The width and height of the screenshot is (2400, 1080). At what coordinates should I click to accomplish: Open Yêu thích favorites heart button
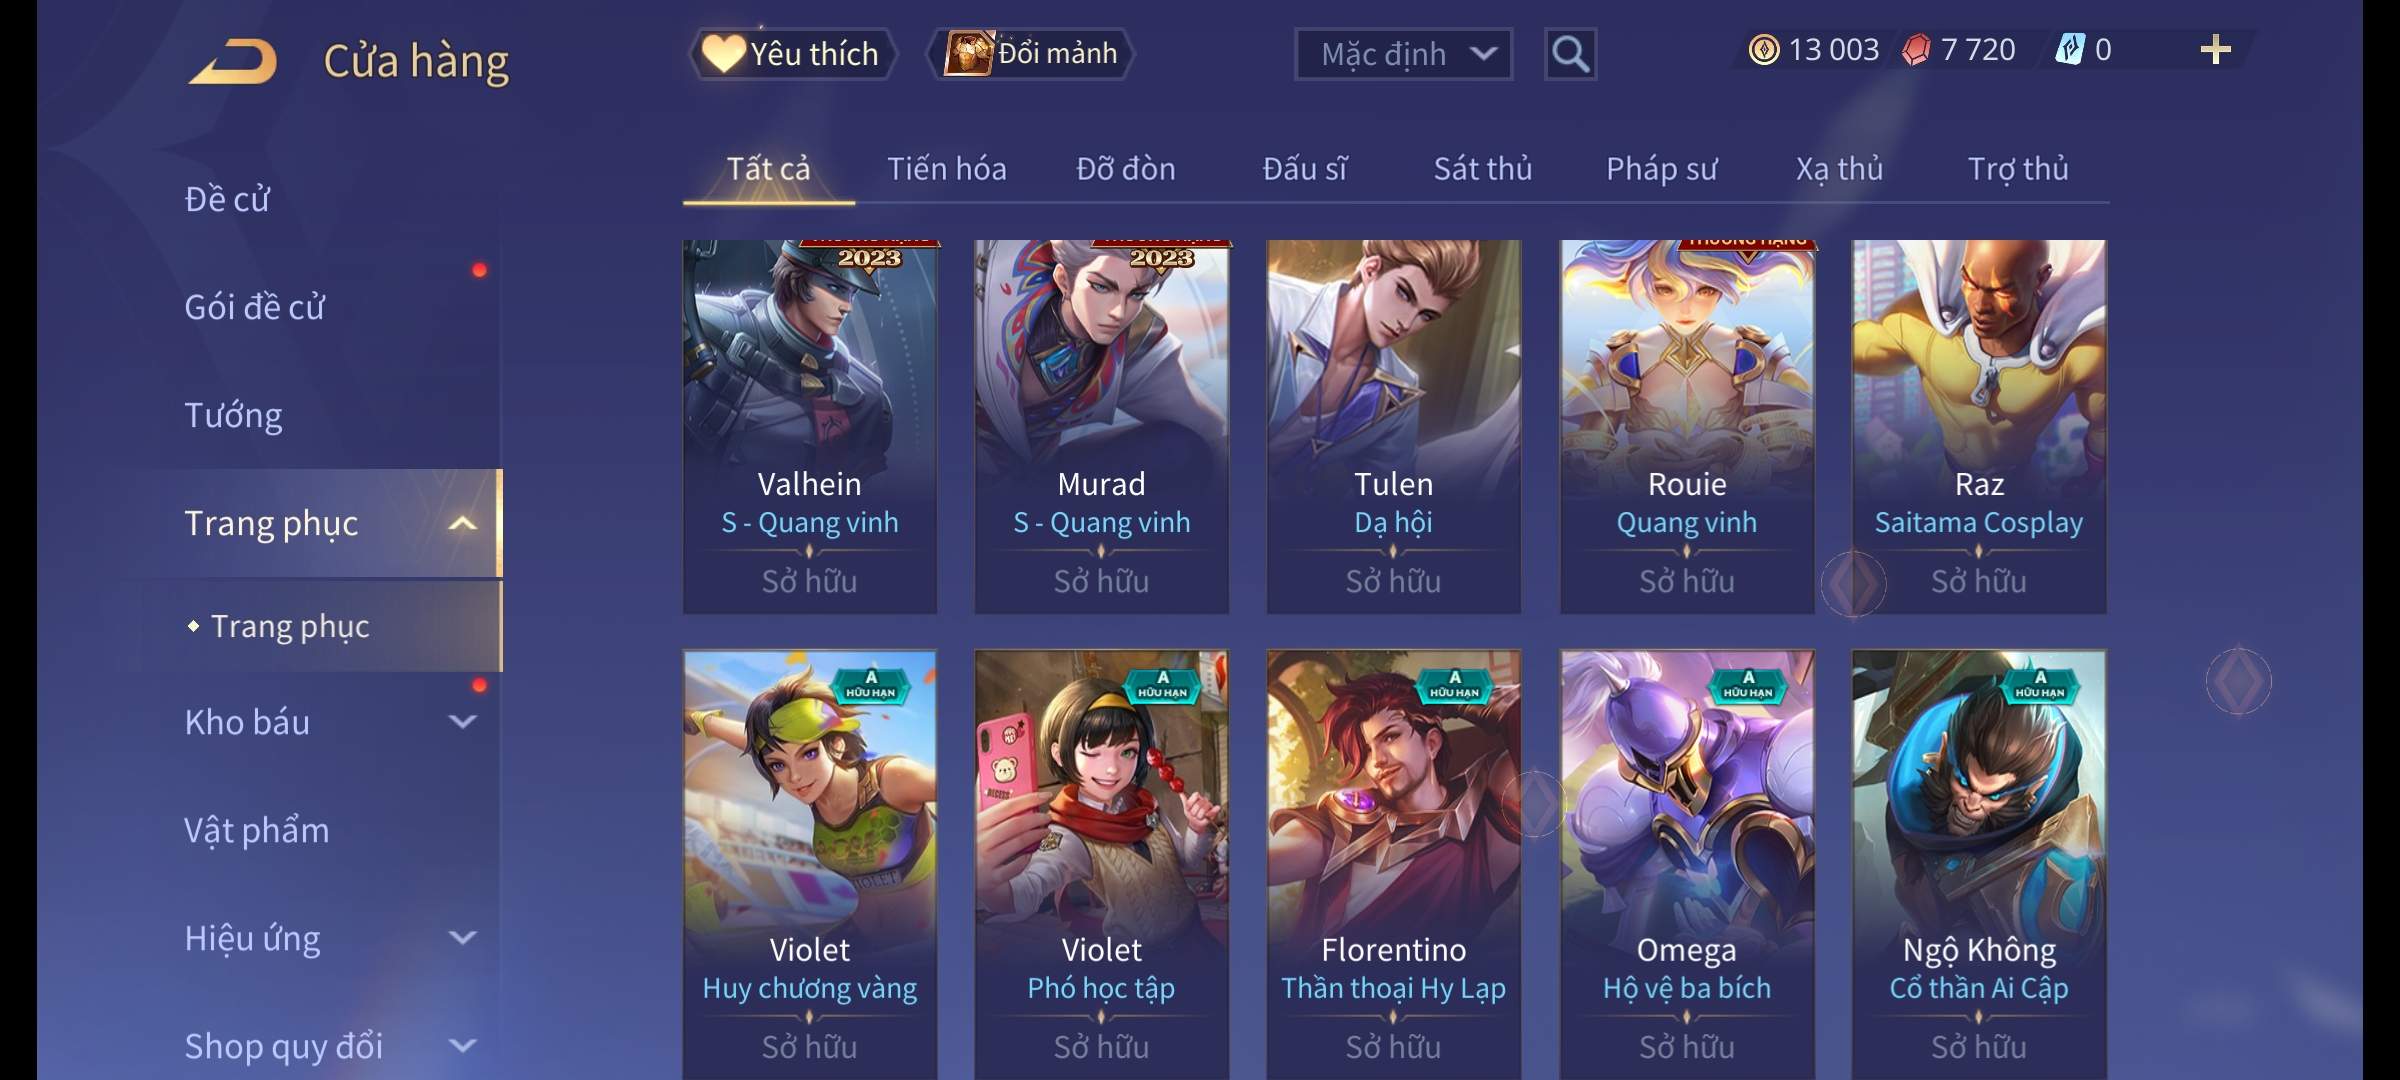(x=793, y=54)
